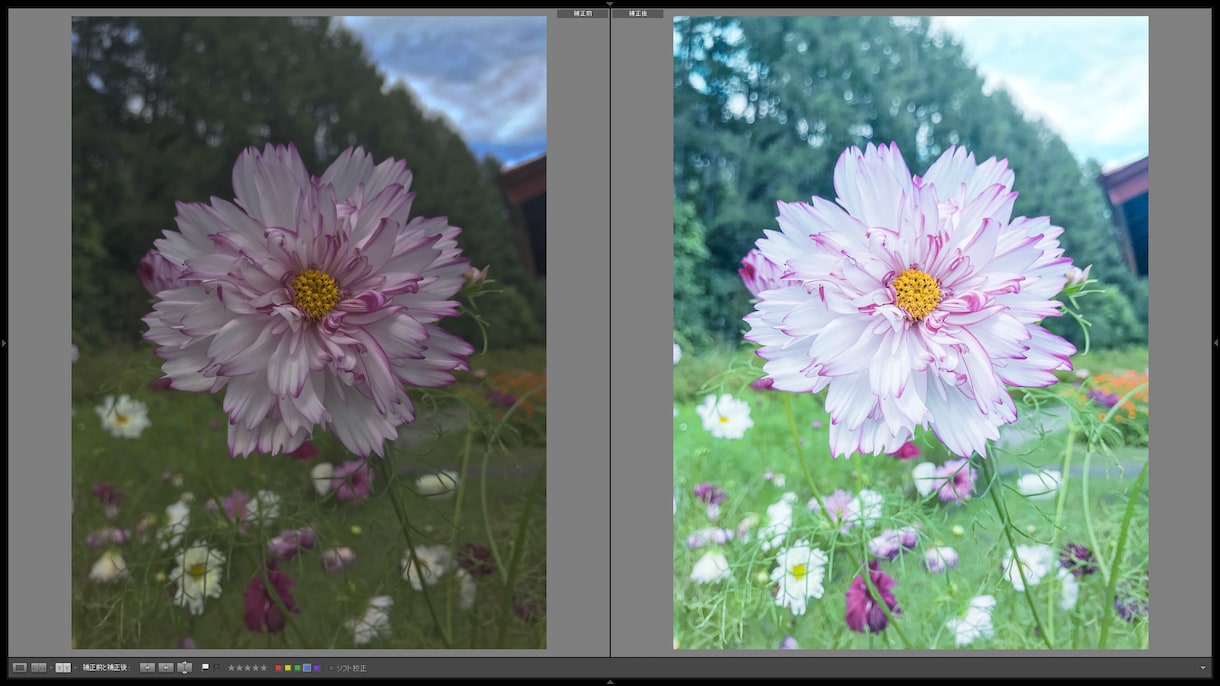1220x686 pixels.
Task: Set white pick flag
Action: (205, 667)
